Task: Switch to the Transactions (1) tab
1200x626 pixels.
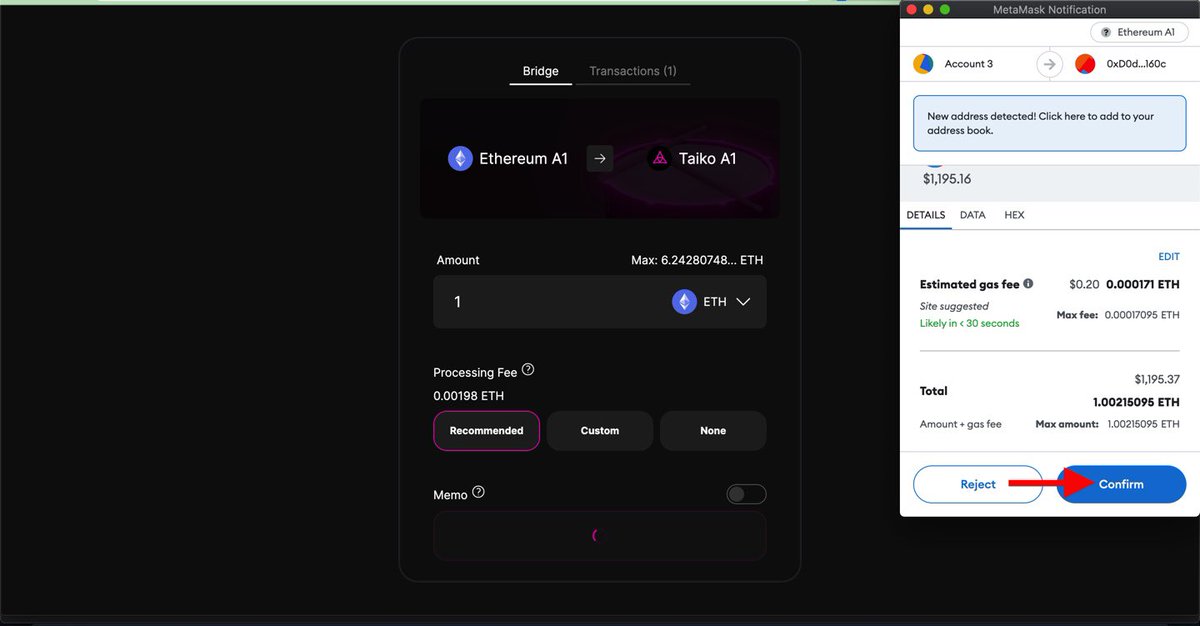Action: (633, 71)
